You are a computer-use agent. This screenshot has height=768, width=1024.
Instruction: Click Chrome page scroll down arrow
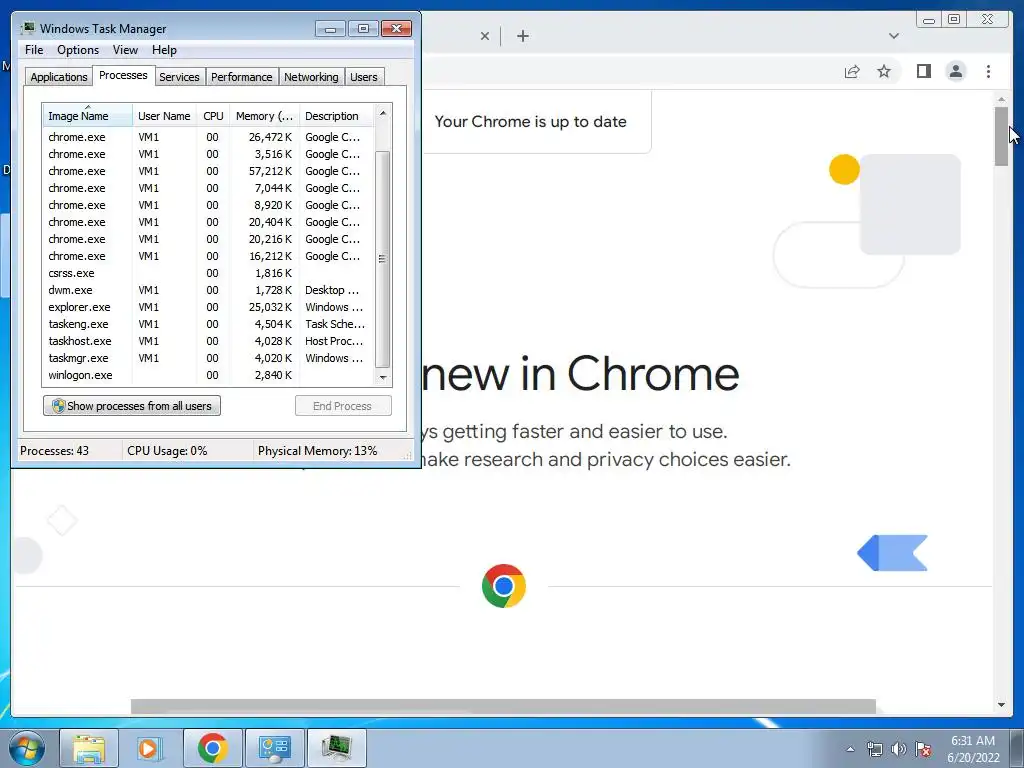click(1001, 705)
